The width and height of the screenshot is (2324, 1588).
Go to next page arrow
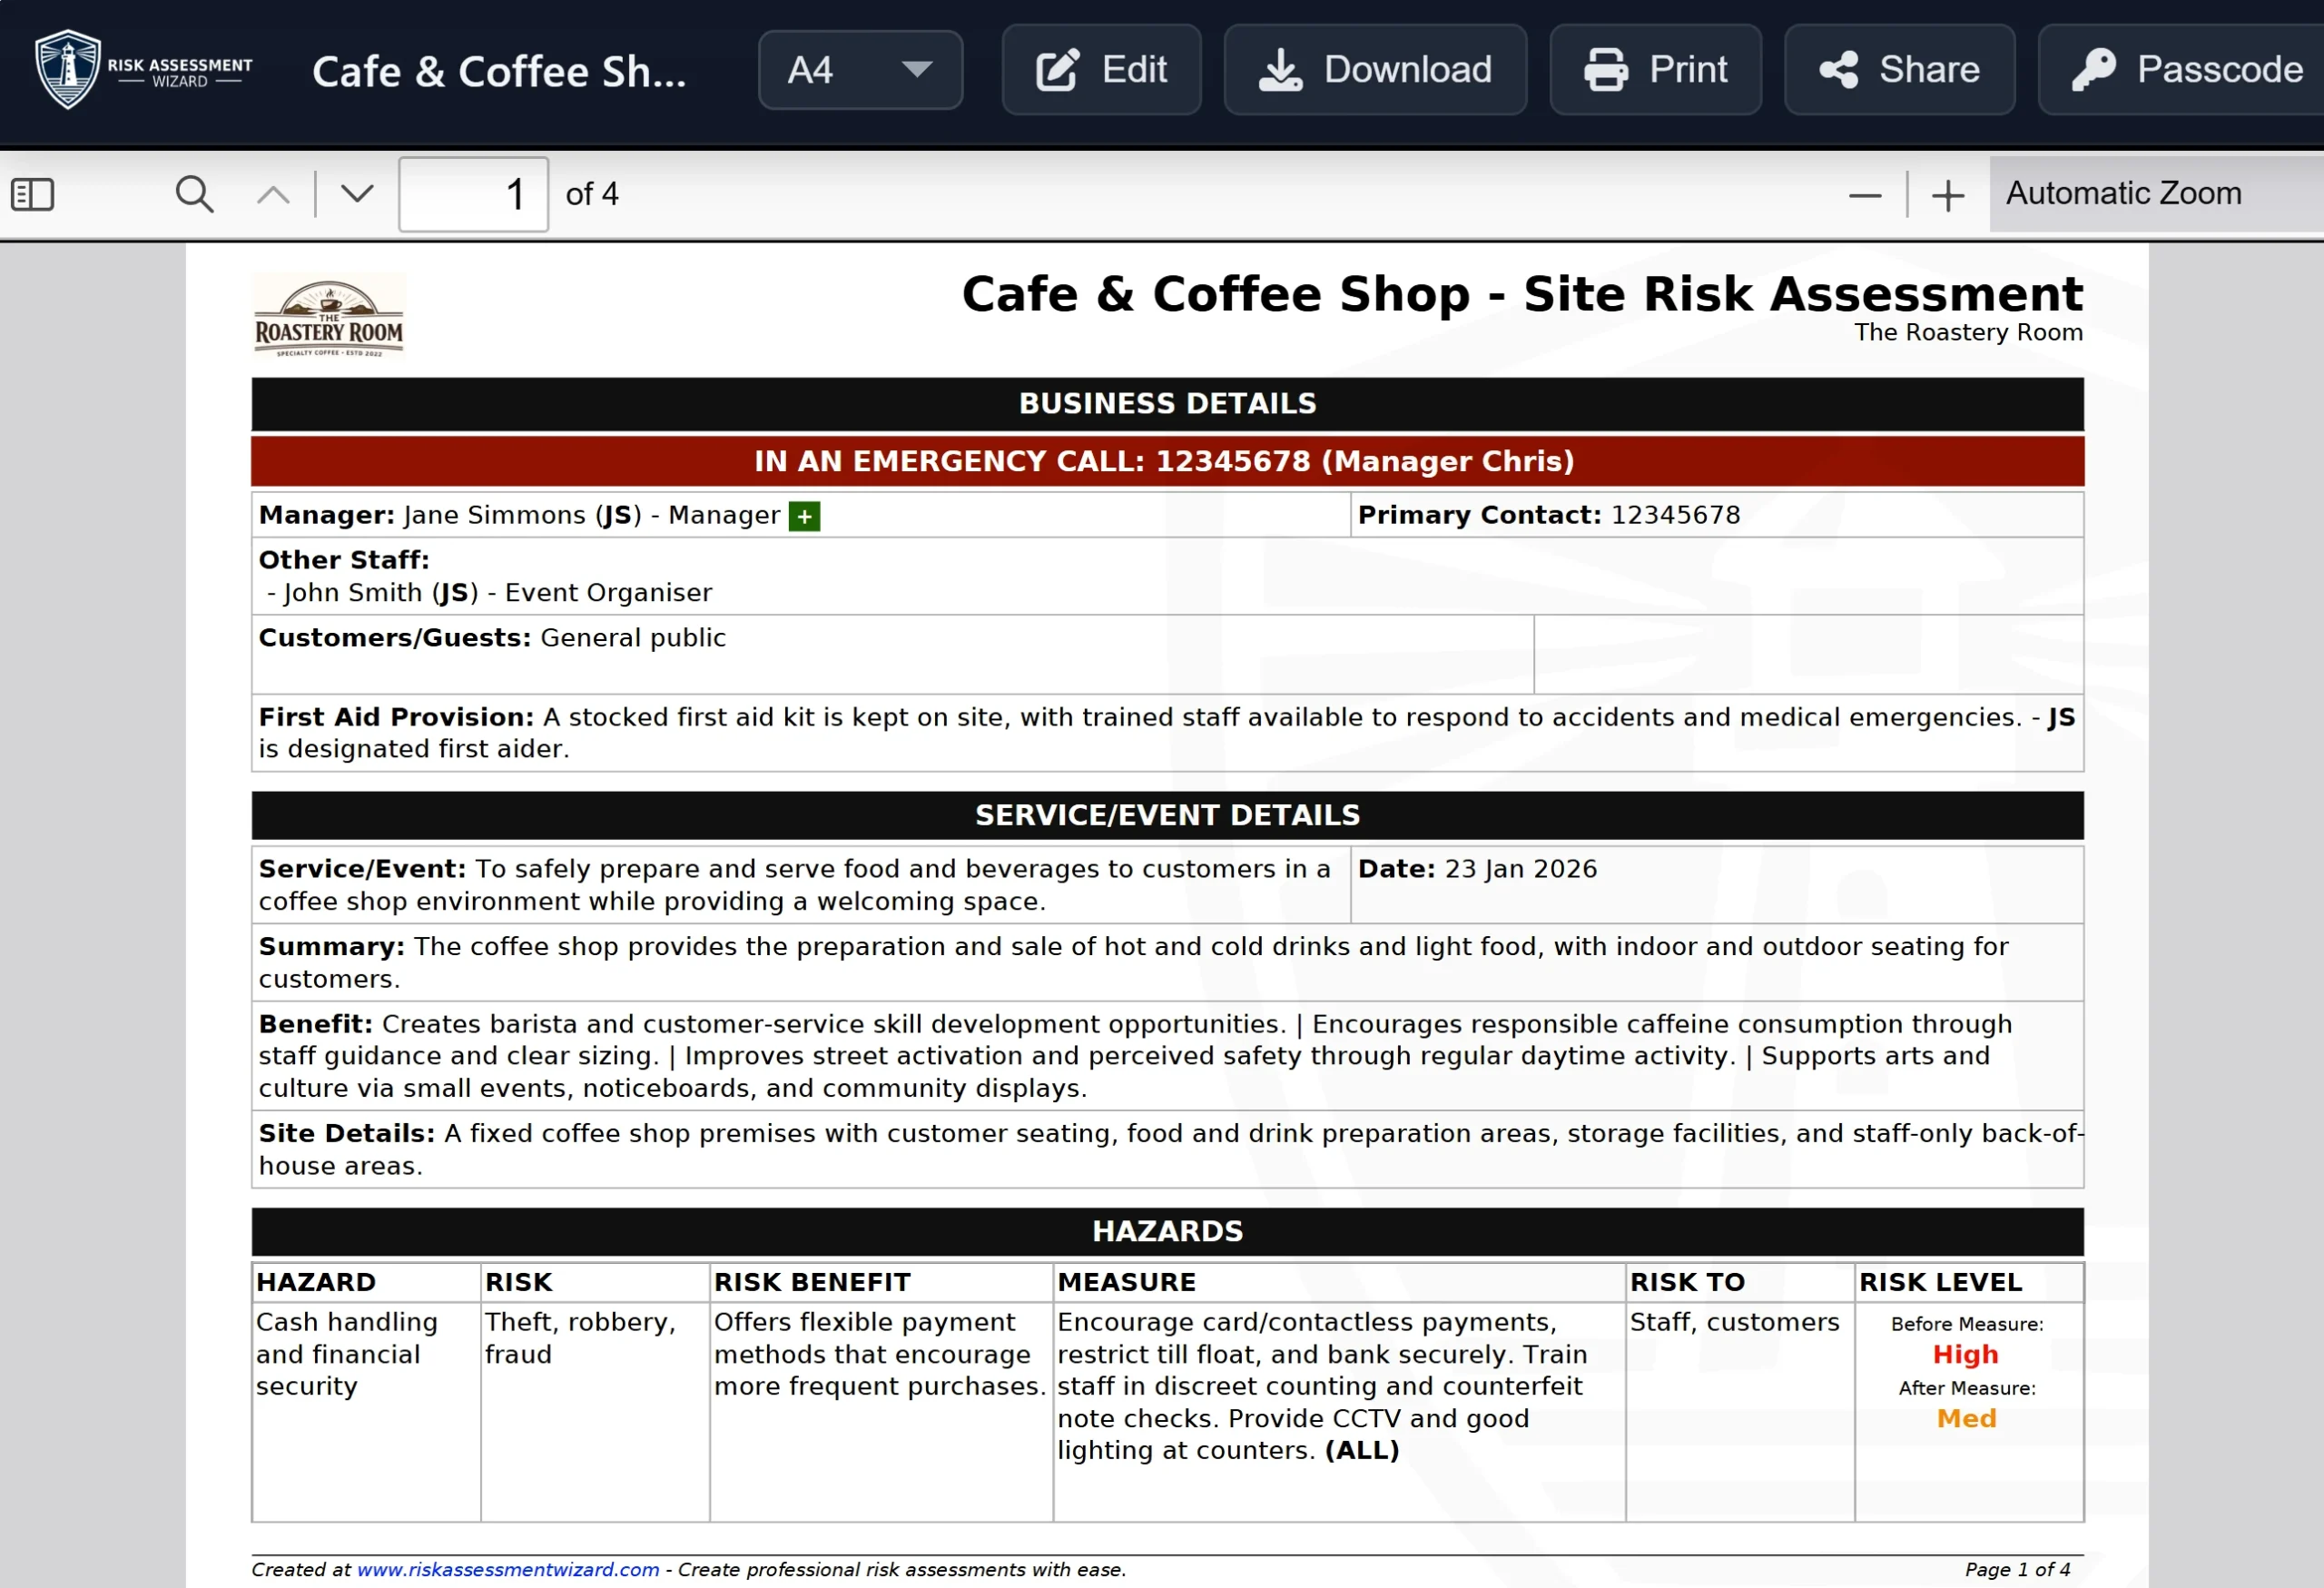click(357, 194)
